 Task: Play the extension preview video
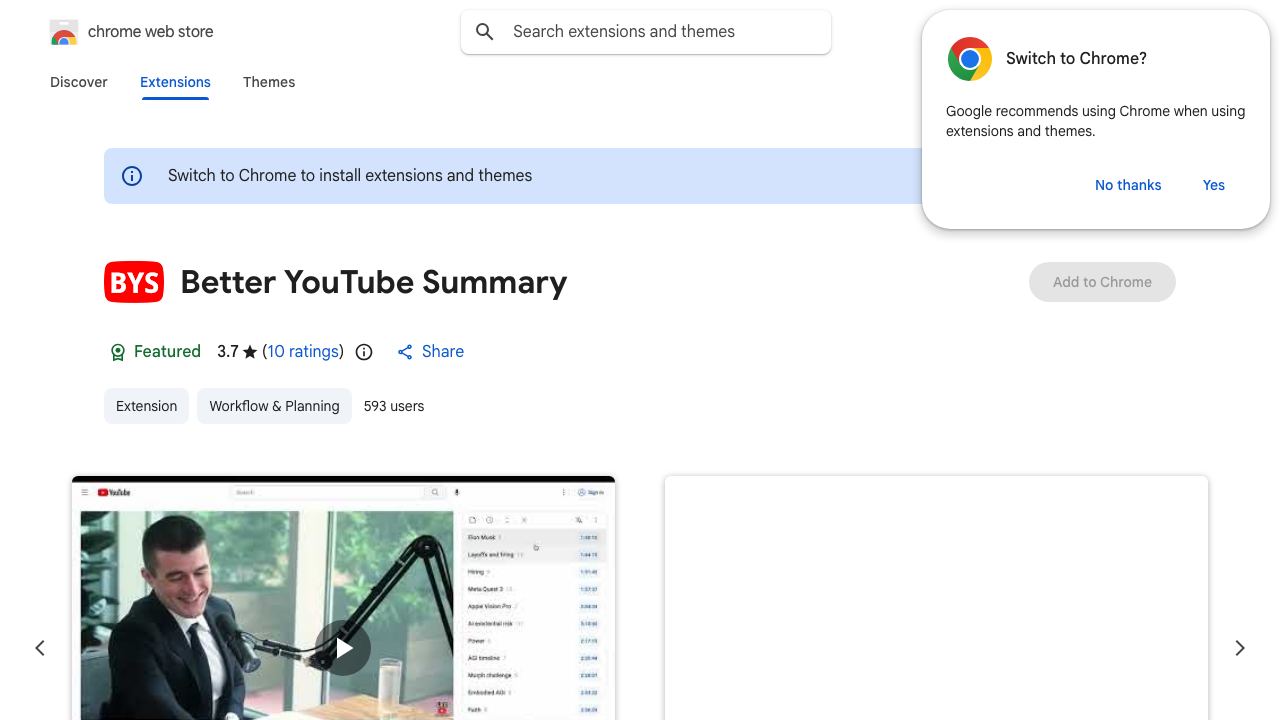click(343, 648)
